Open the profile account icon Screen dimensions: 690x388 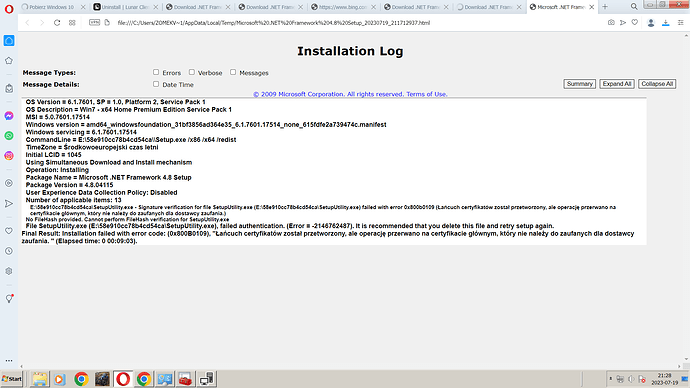(x=651, y=23)
